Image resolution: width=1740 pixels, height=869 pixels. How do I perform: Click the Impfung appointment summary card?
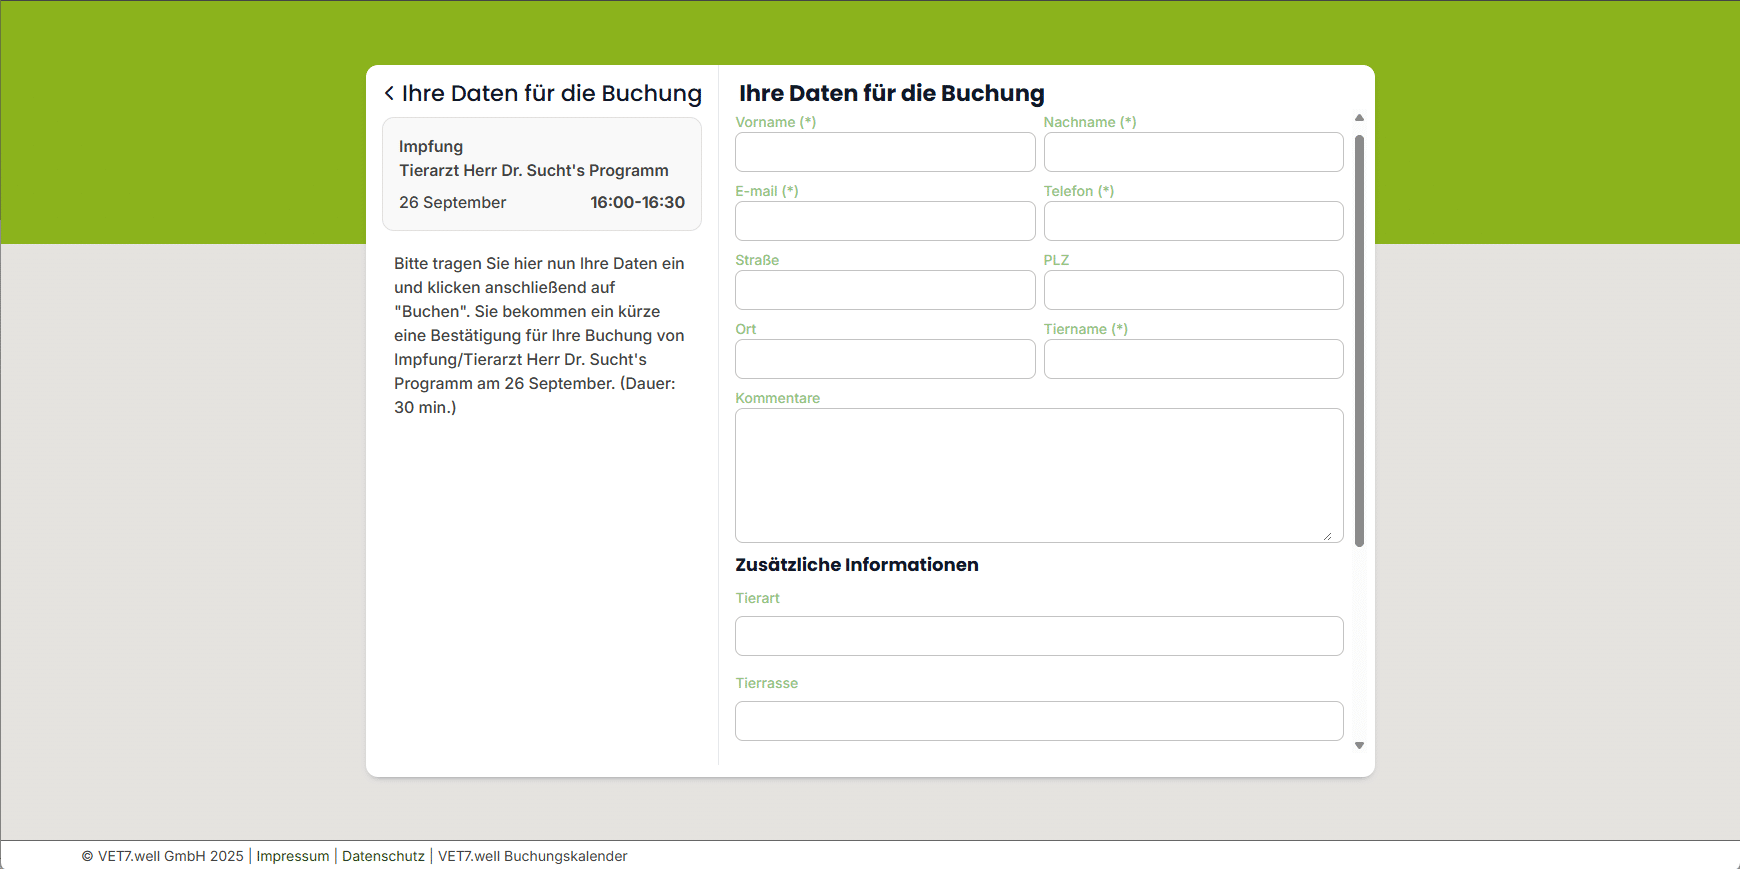541,174
